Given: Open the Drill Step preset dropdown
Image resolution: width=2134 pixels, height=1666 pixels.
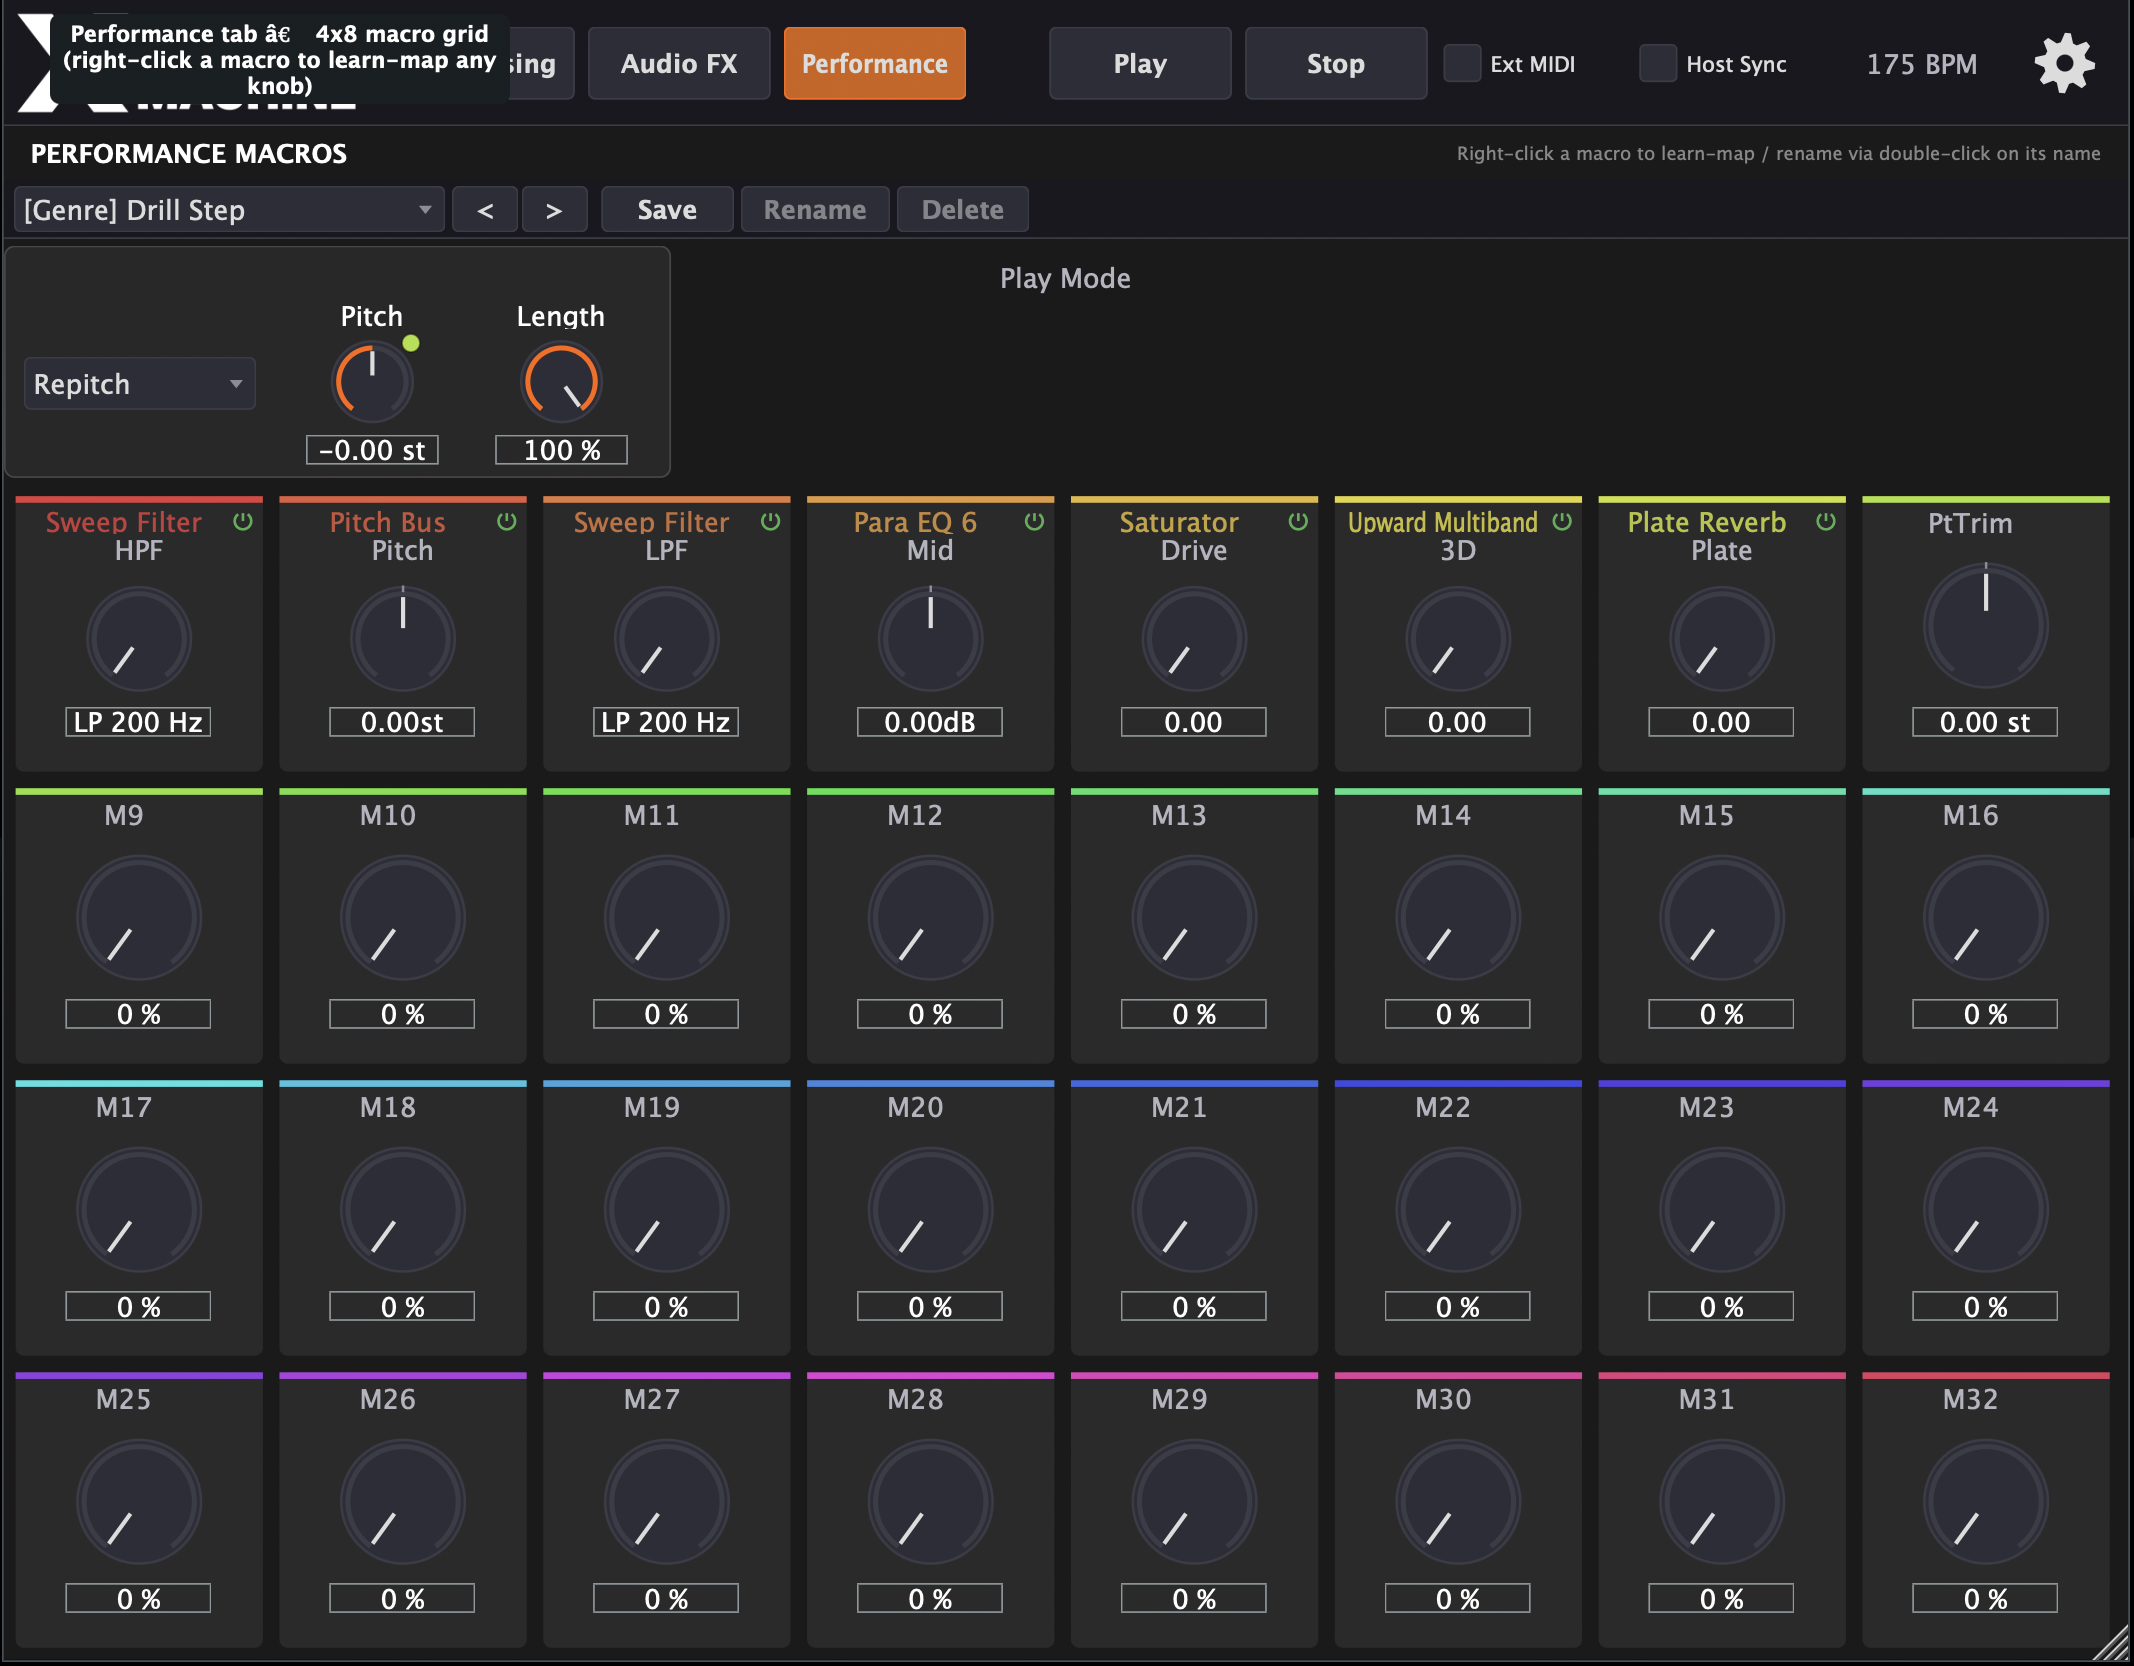Looking at the screenshot, I should [x=229, y=210].
